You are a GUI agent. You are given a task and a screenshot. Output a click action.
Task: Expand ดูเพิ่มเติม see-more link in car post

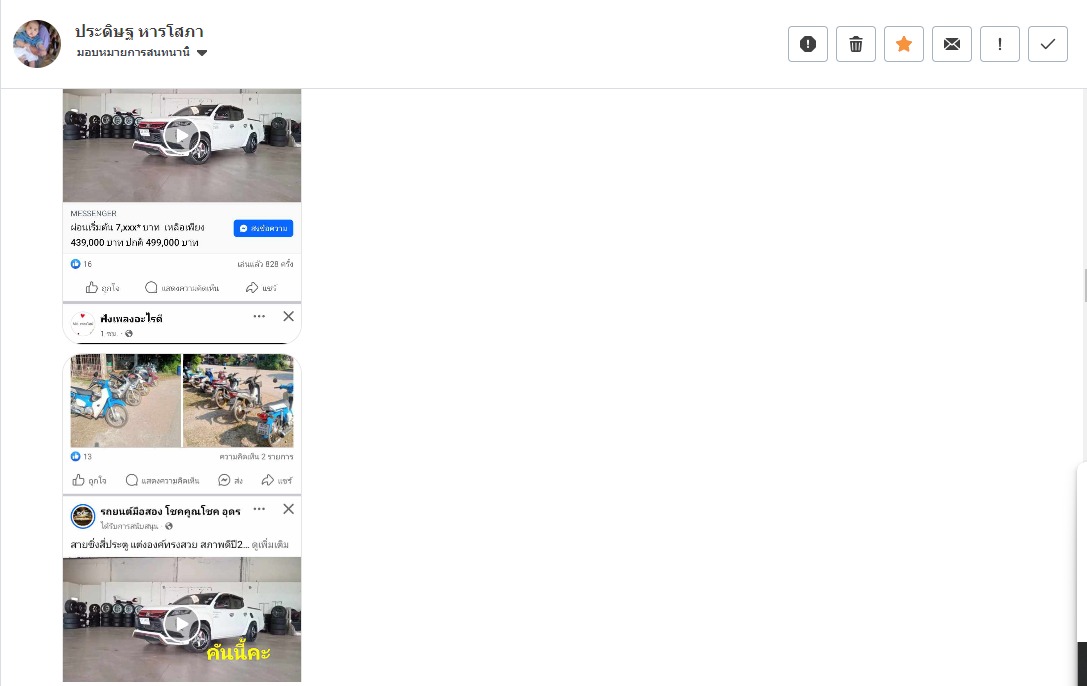click(x=270, y=545)
